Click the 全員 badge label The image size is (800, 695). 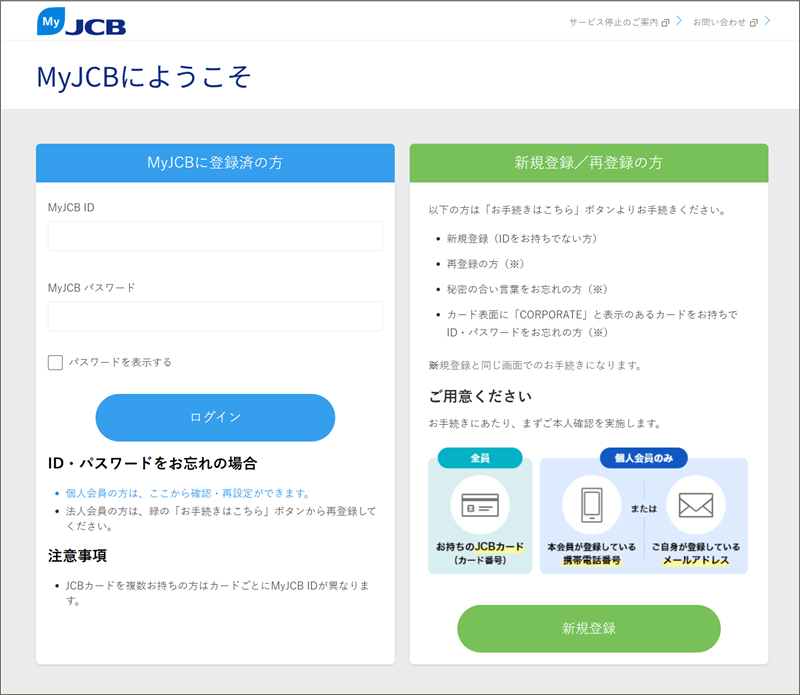(x=479, y=458)
